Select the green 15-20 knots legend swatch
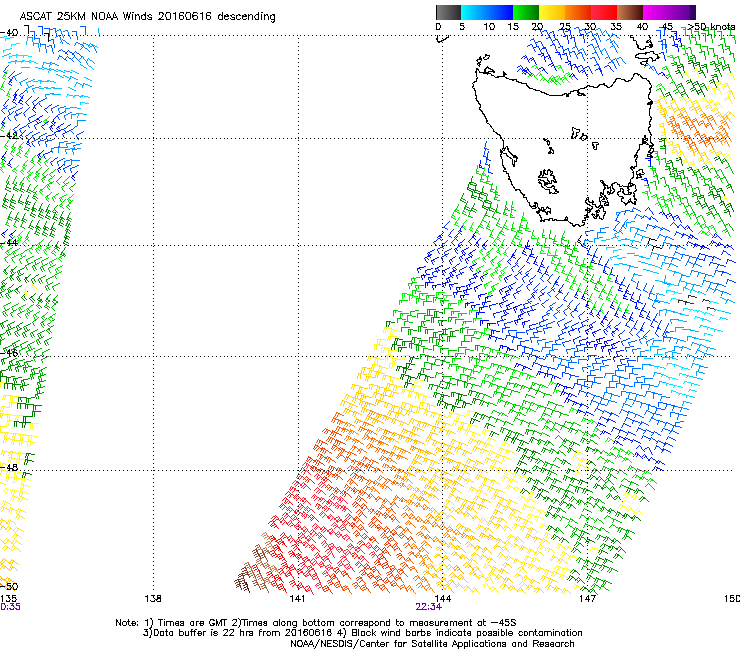This screenshot has width=740, height=650. coord(526,12)
